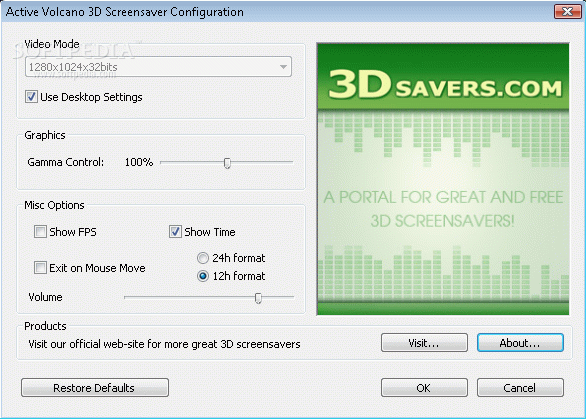Click Restore Defaults
This screenshot has width=586, height=419.
95,388
